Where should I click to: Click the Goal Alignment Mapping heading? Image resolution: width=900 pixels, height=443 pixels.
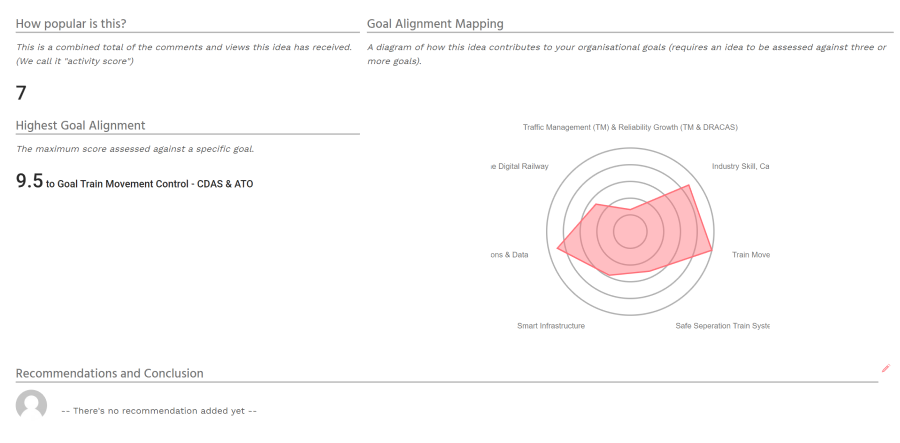[435, 23]
